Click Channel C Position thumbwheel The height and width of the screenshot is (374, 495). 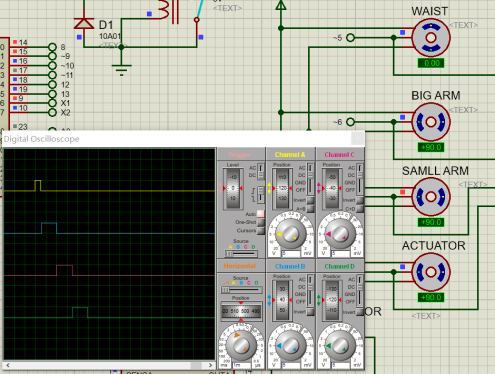[332, 189]
